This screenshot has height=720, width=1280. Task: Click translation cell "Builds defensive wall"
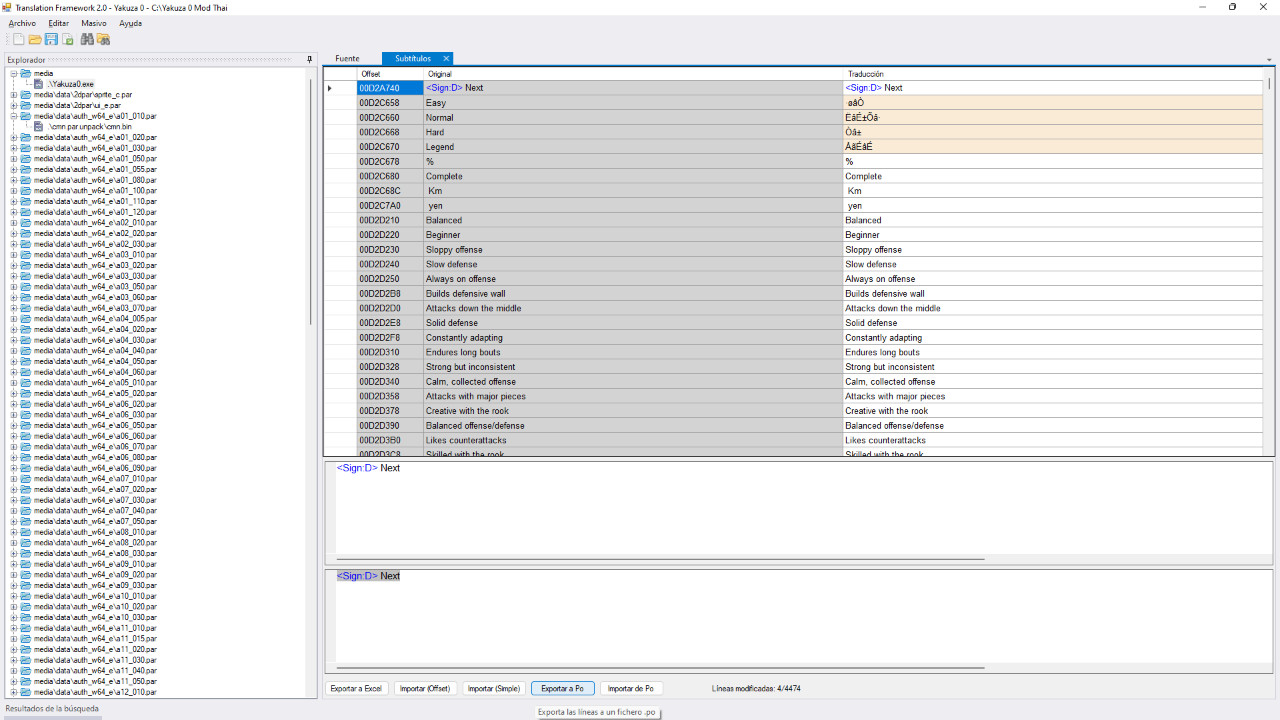[1053, 294]
